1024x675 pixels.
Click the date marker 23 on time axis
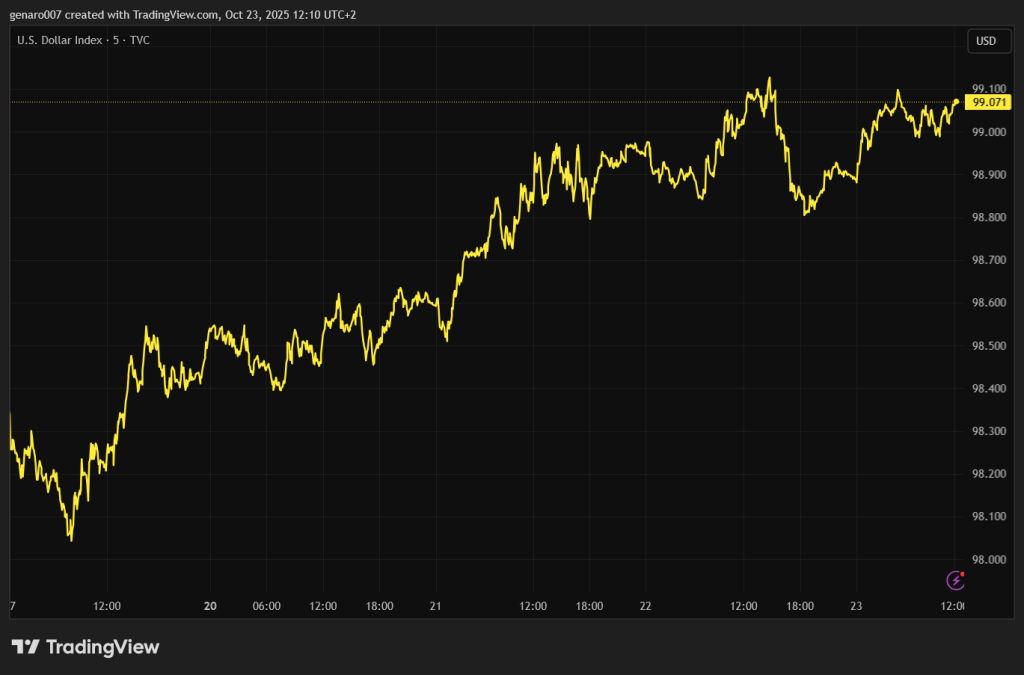tap(855, 606)
